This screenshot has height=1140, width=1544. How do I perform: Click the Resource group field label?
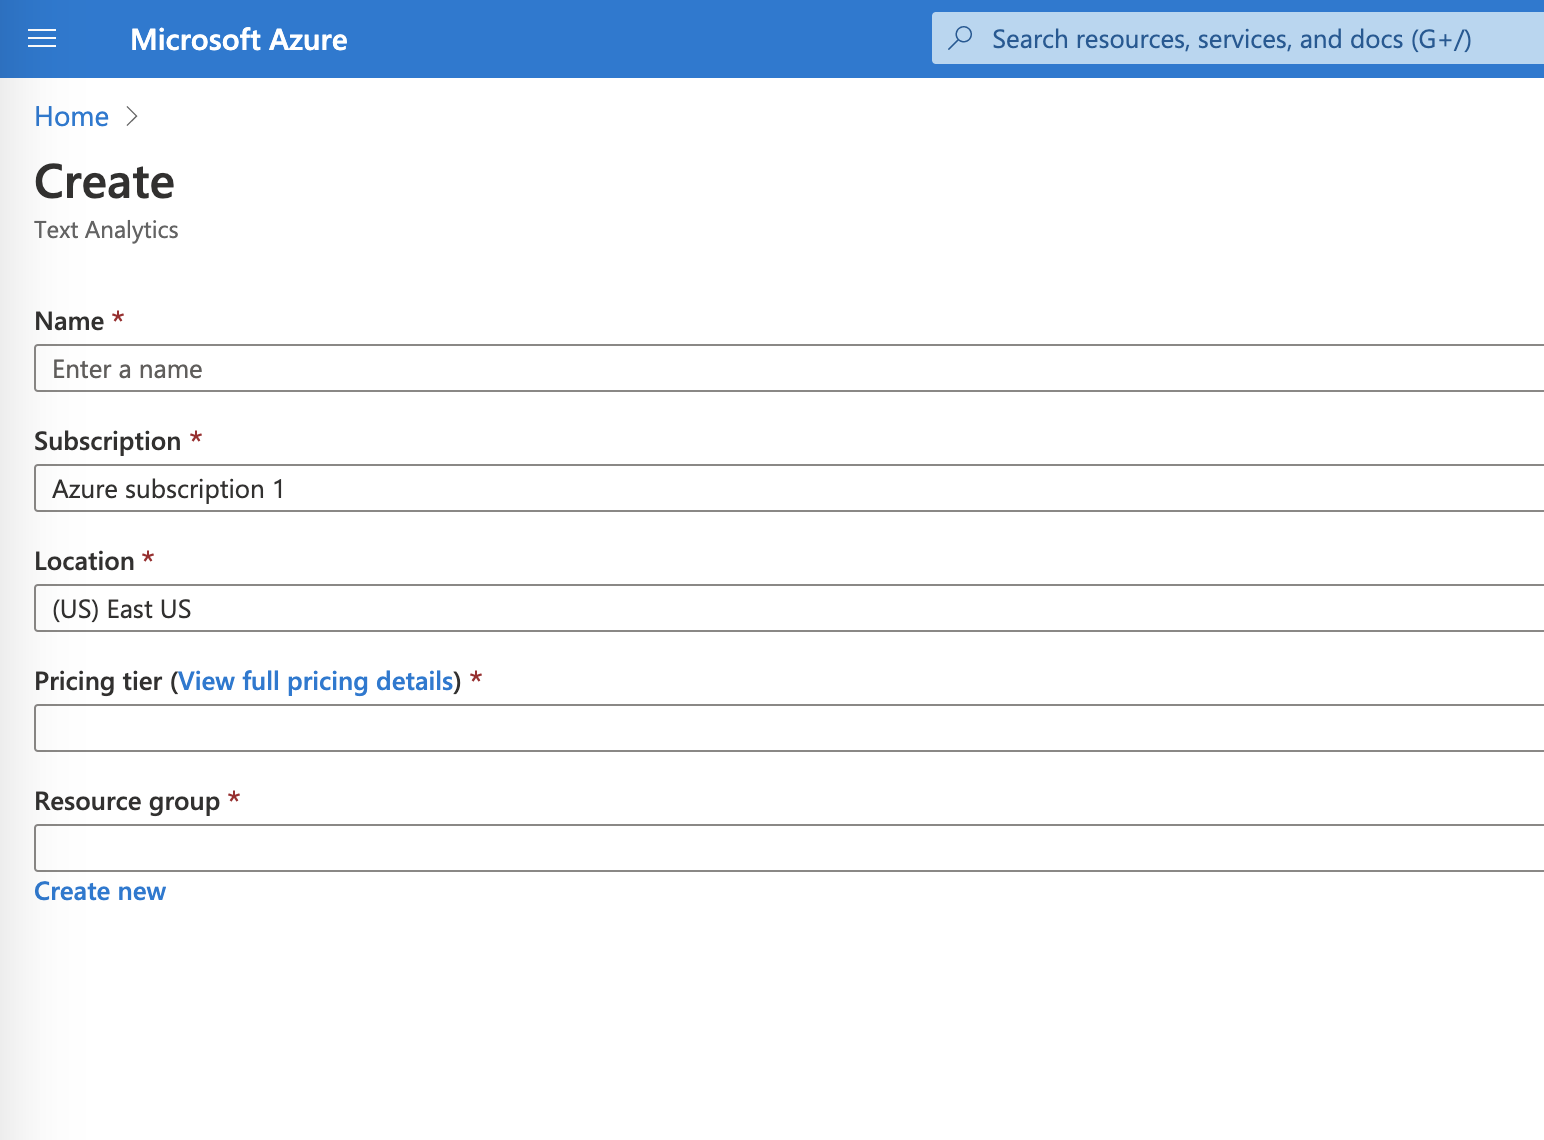tap(127, 801)
